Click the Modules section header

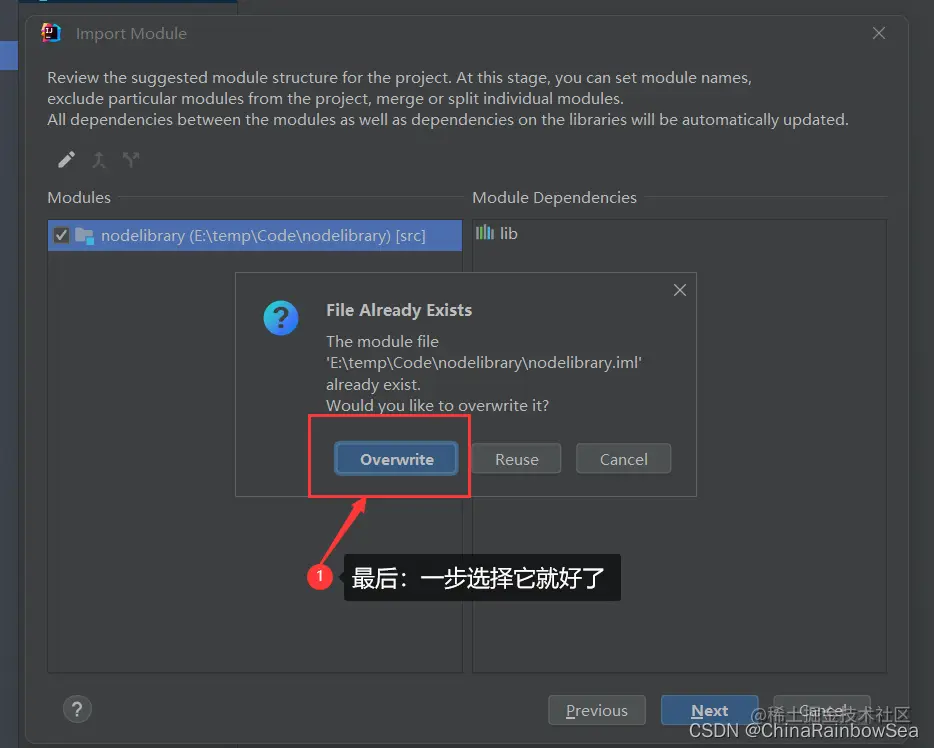78,197
